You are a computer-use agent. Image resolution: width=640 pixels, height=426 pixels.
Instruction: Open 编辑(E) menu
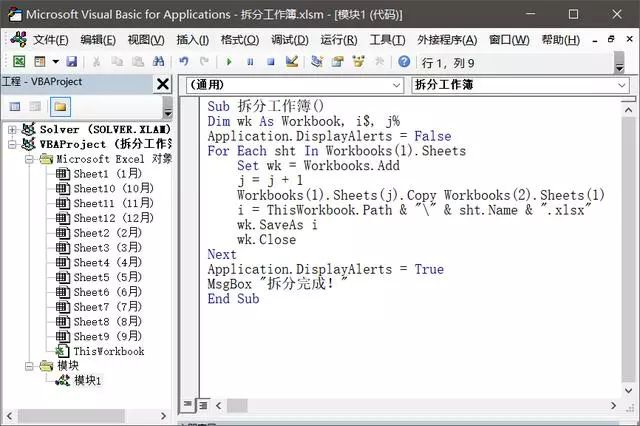tap(98, 40)
